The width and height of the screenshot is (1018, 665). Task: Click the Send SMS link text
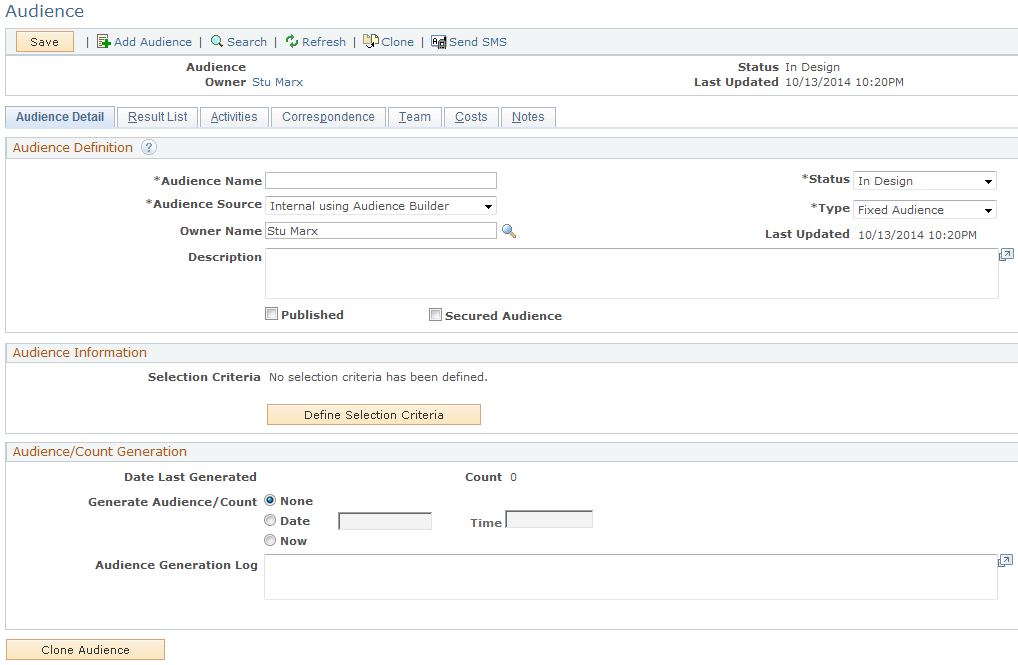click(478, 42)
